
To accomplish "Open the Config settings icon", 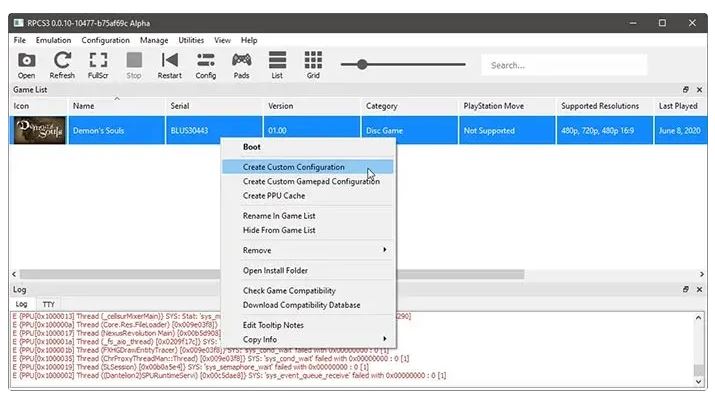I will [206, 65].
